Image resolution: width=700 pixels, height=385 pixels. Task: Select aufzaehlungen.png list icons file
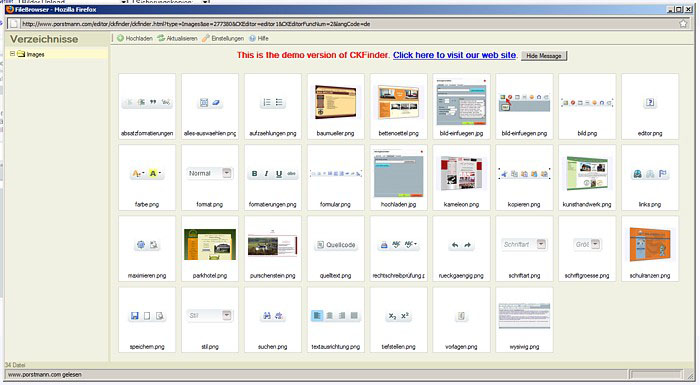[273, 106]
